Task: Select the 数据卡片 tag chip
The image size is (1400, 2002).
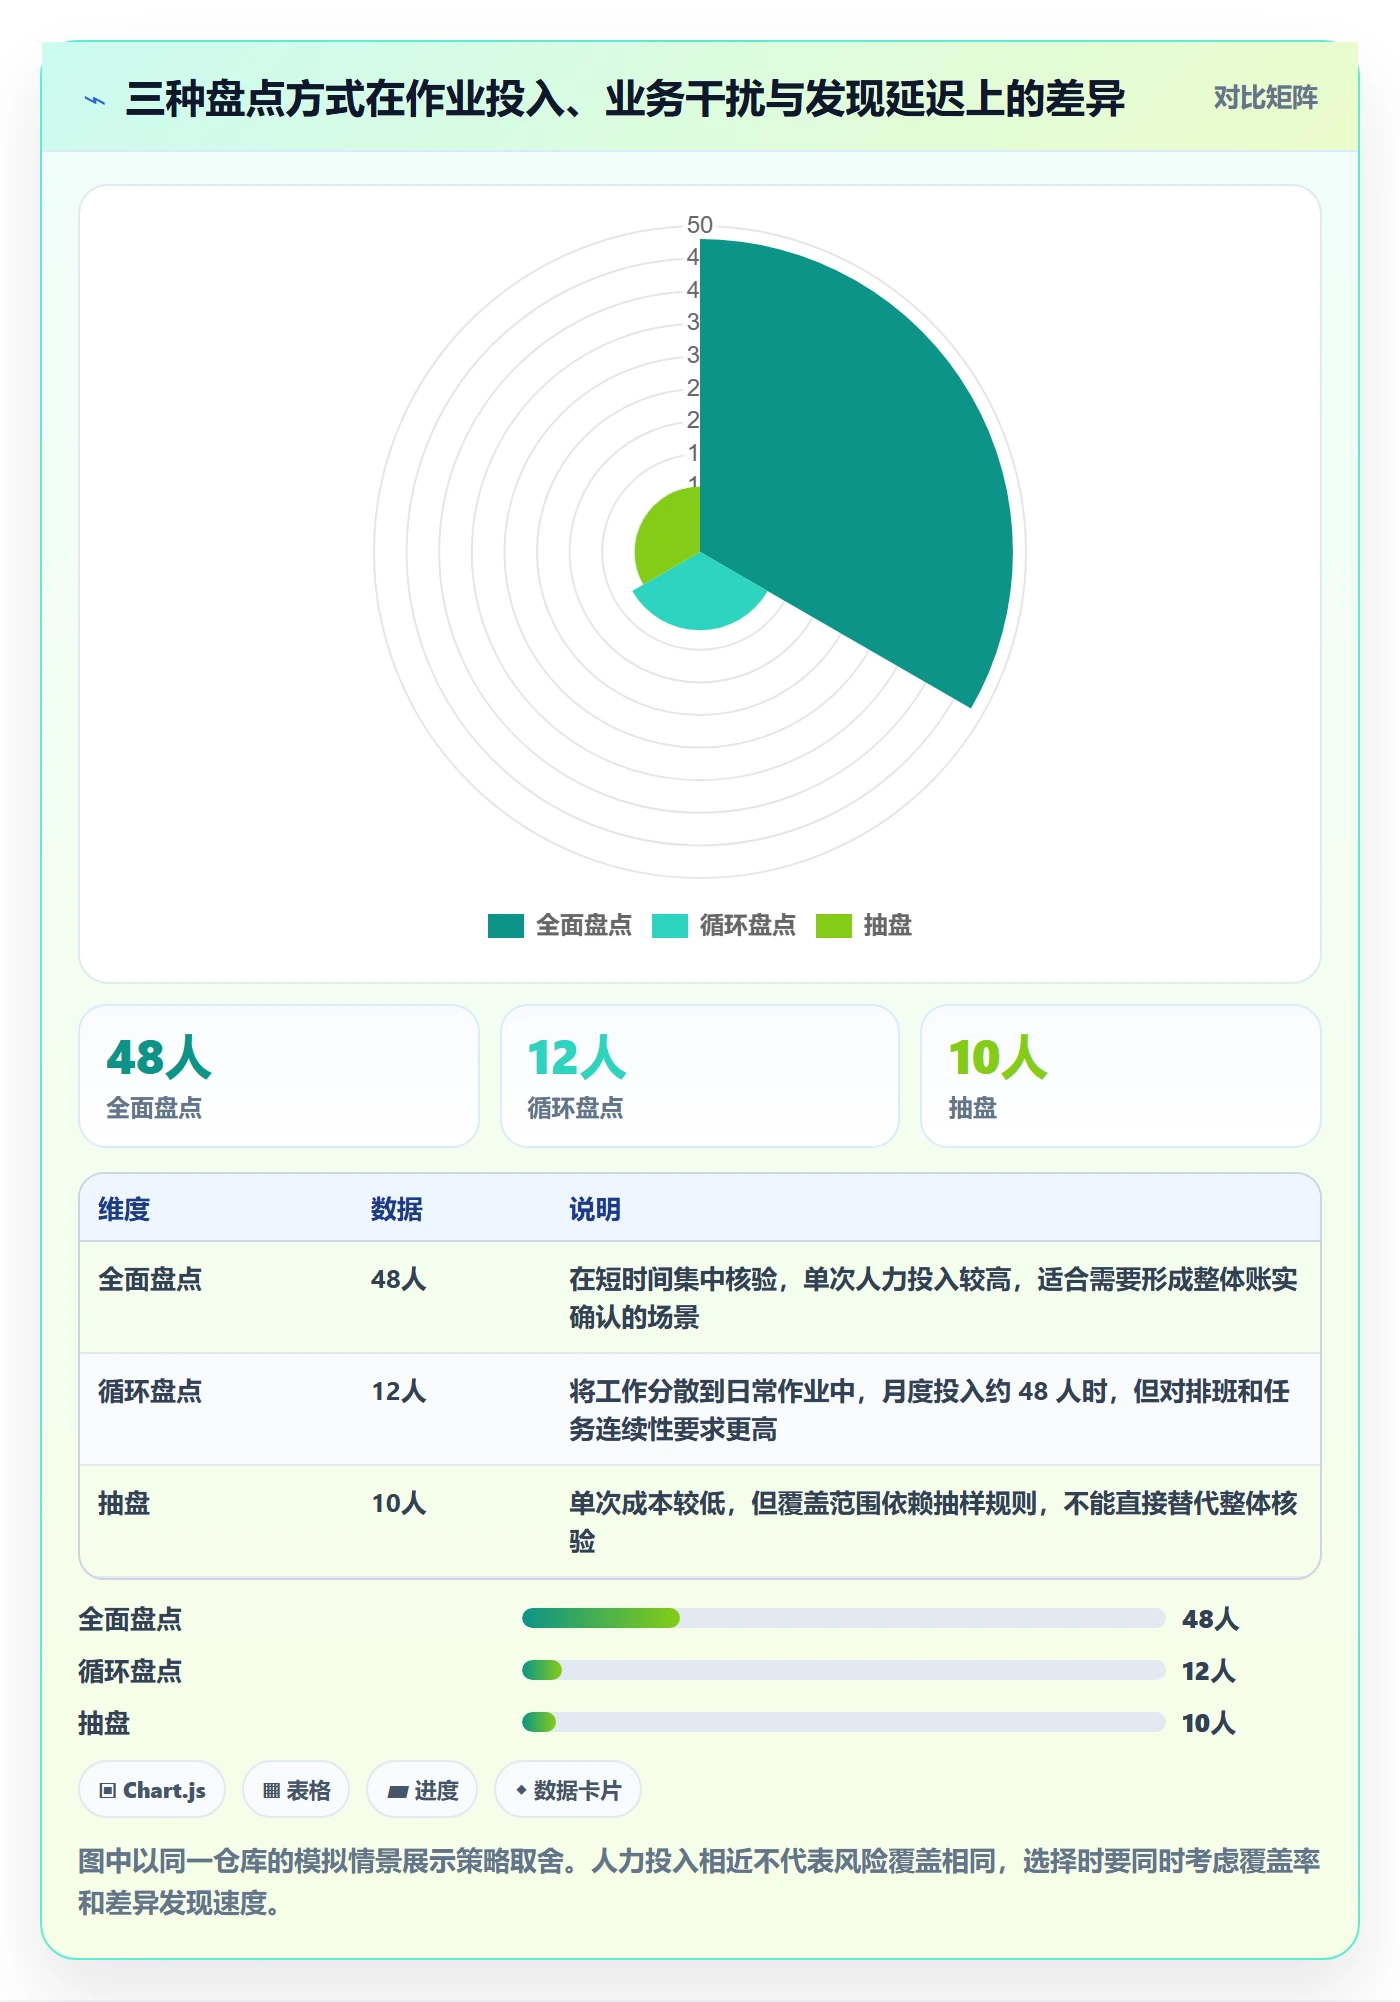Action: tap(568, 1790)
